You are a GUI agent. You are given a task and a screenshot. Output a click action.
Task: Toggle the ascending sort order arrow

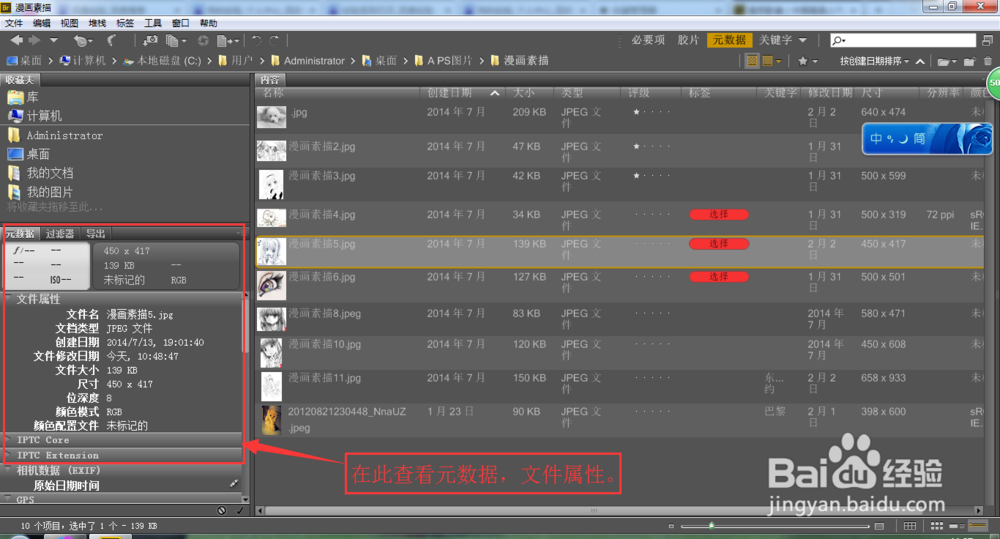coord(920,61)
